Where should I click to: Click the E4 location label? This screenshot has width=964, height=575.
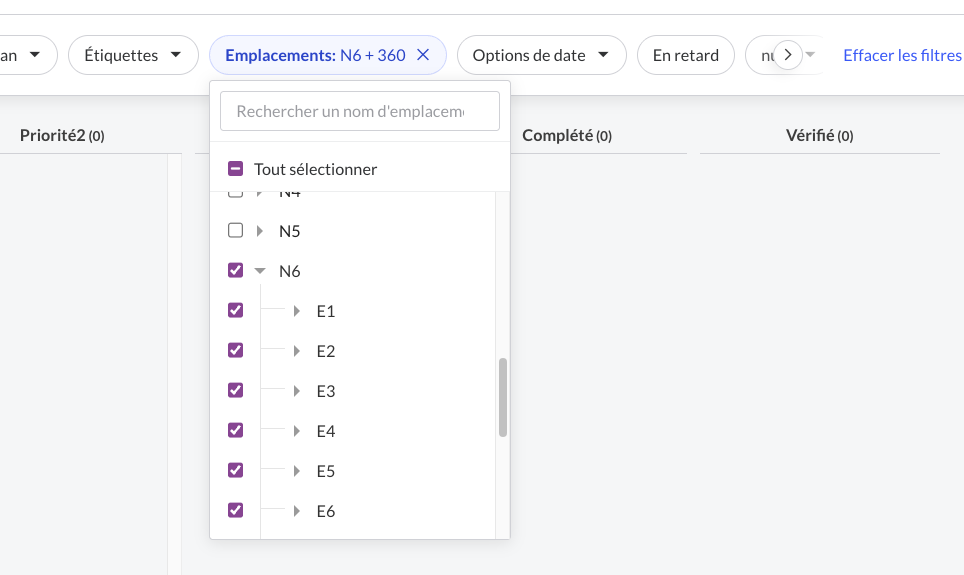tap(326, 431)
